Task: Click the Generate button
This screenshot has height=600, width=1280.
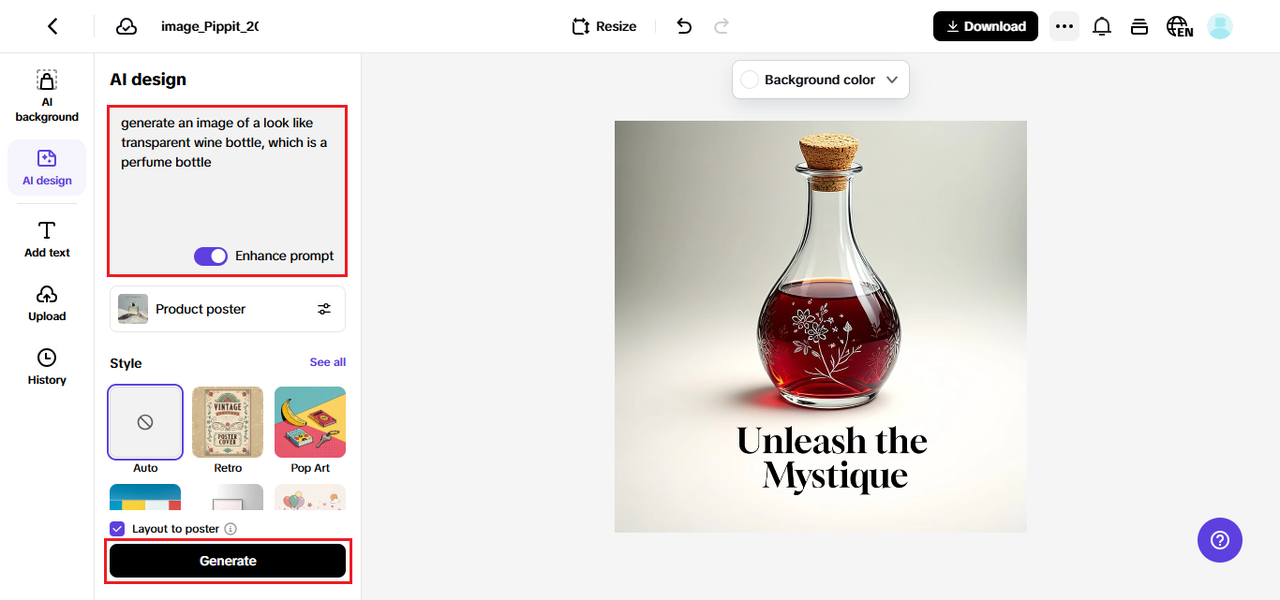Action: click(x=228, y=561)
